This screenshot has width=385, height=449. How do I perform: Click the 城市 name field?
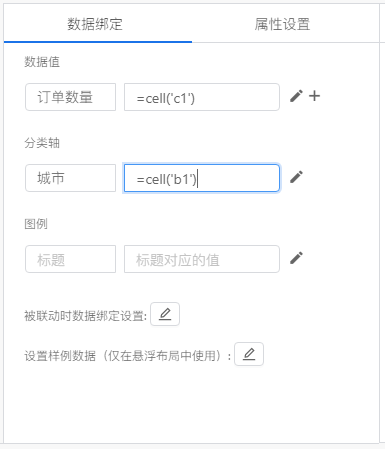coord(70,178)
